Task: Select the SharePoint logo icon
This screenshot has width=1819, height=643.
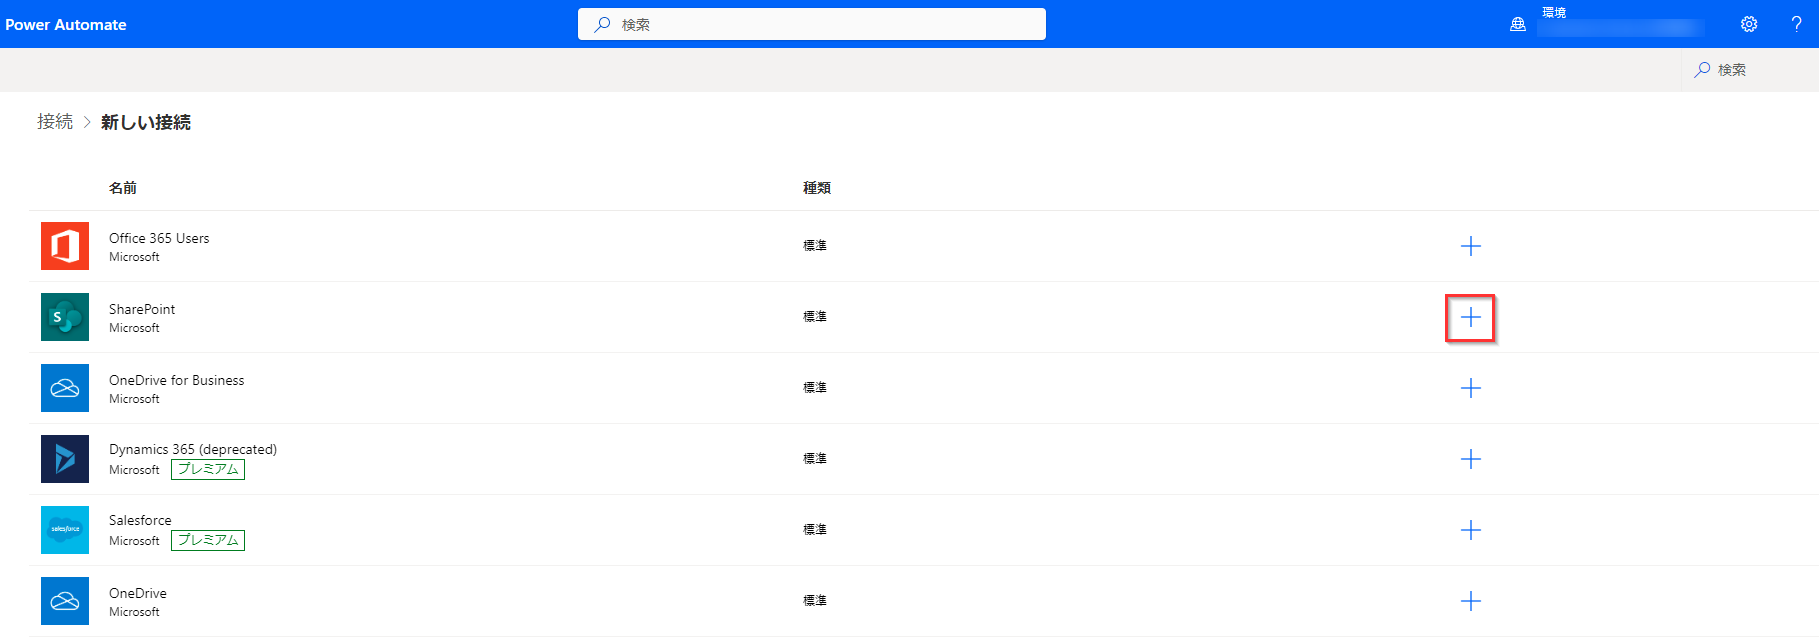Action: [65, 317]
